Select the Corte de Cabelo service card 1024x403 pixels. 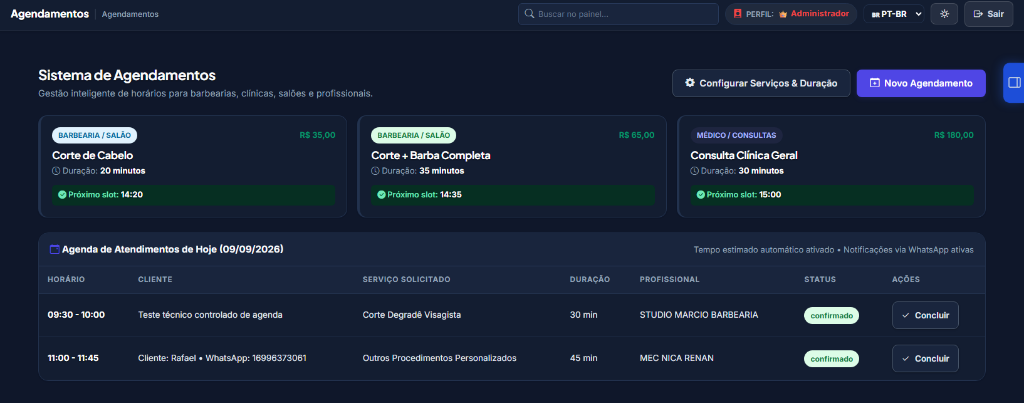pos(193,167)
